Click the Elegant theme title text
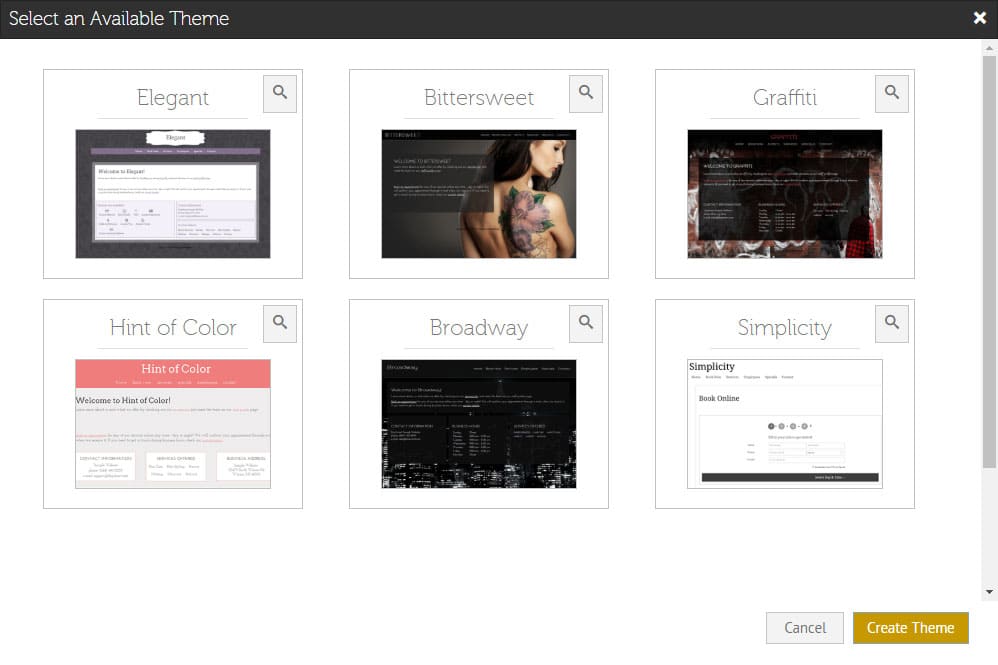This screenshot has width=998, height=665. tap(173, 98)
